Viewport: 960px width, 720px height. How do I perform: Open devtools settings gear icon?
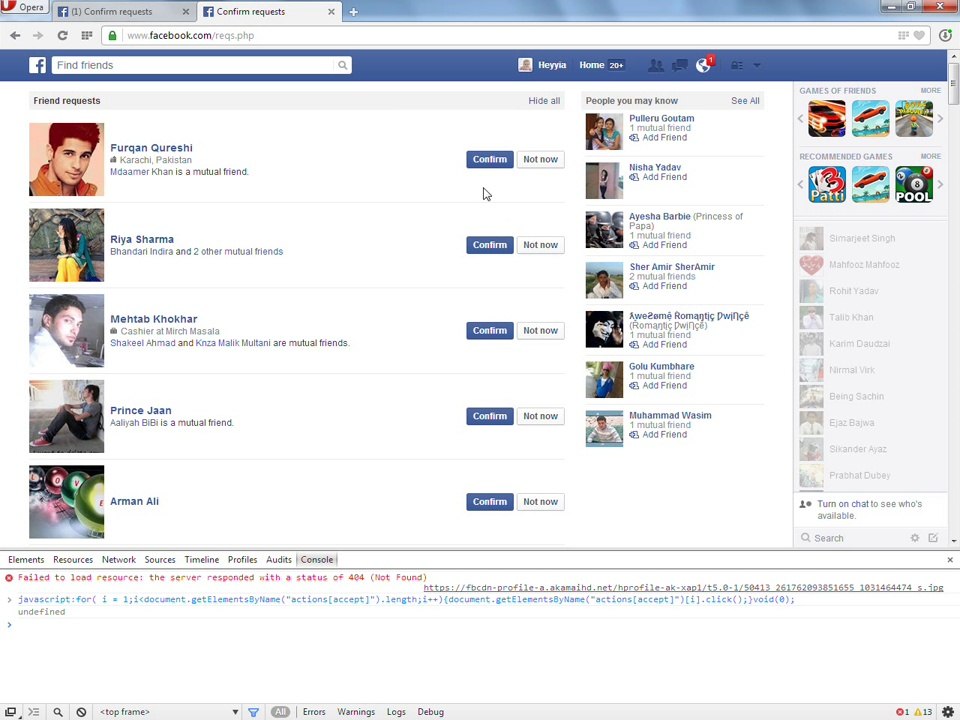click(x=948, y=712)
